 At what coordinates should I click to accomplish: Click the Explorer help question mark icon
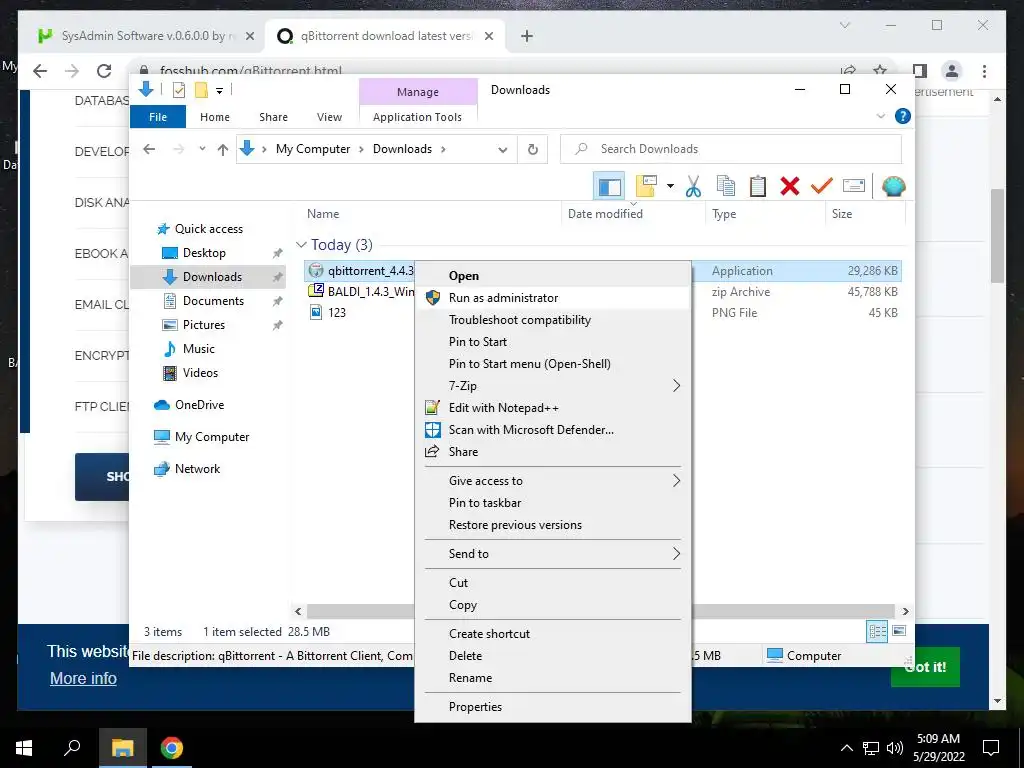[x=903, y=116]
